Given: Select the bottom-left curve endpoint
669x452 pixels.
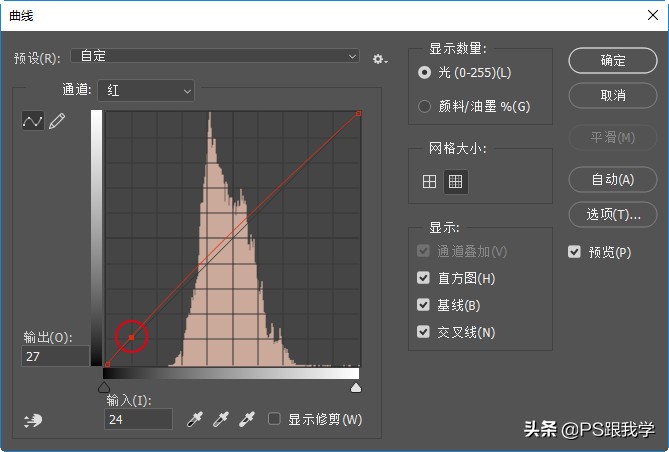Looking at the screenshot, I should tap(107, 364).
